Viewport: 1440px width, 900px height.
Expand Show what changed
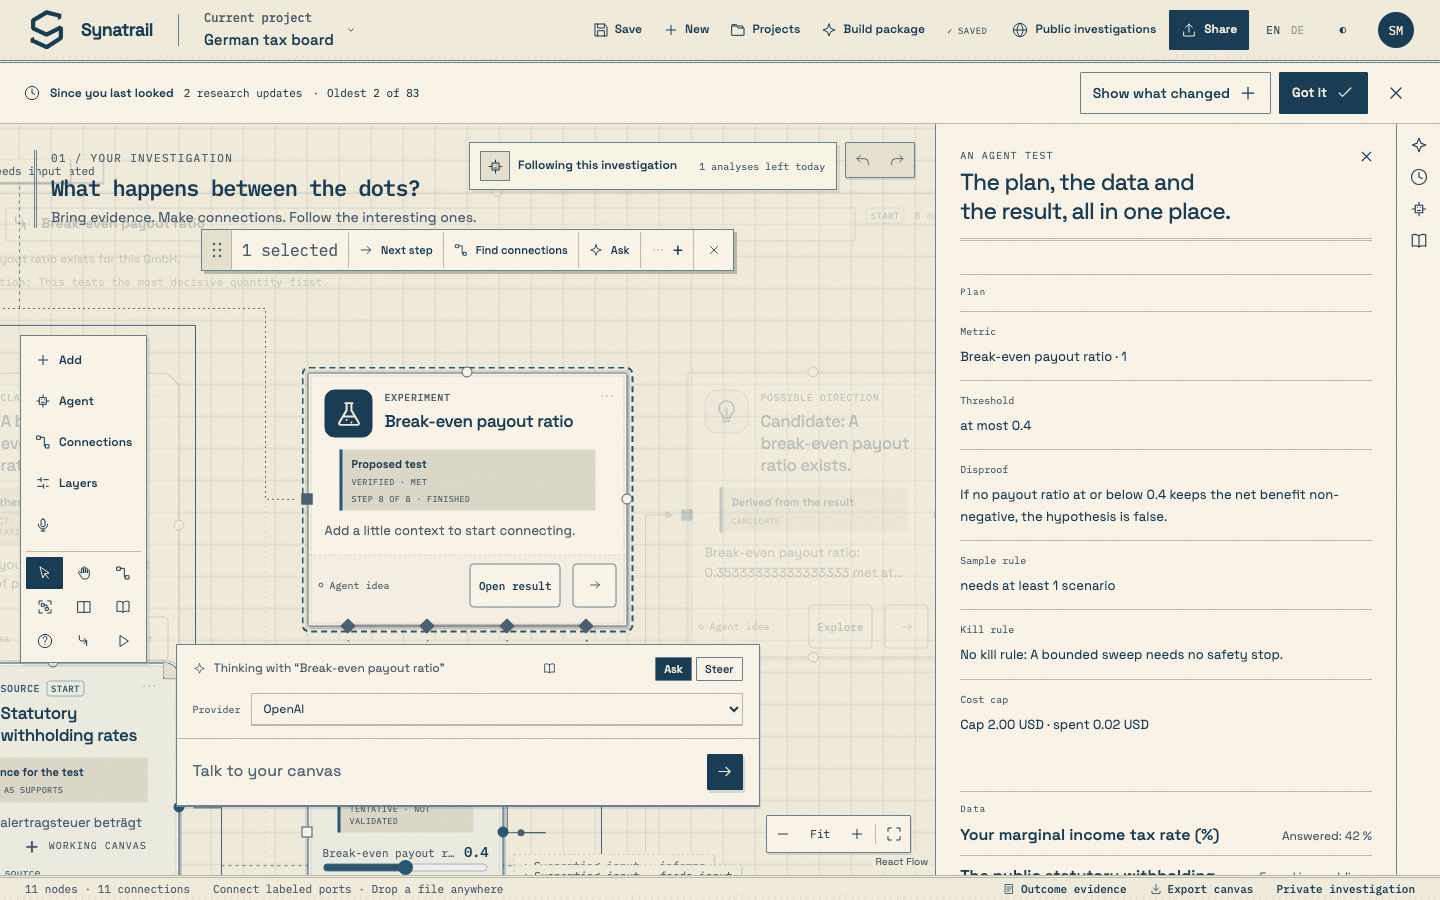(1175, 93)
